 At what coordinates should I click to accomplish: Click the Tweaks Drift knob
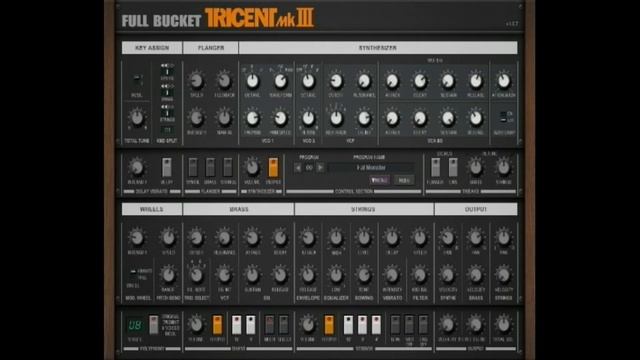pyautogui.click(x=476, y=167)
